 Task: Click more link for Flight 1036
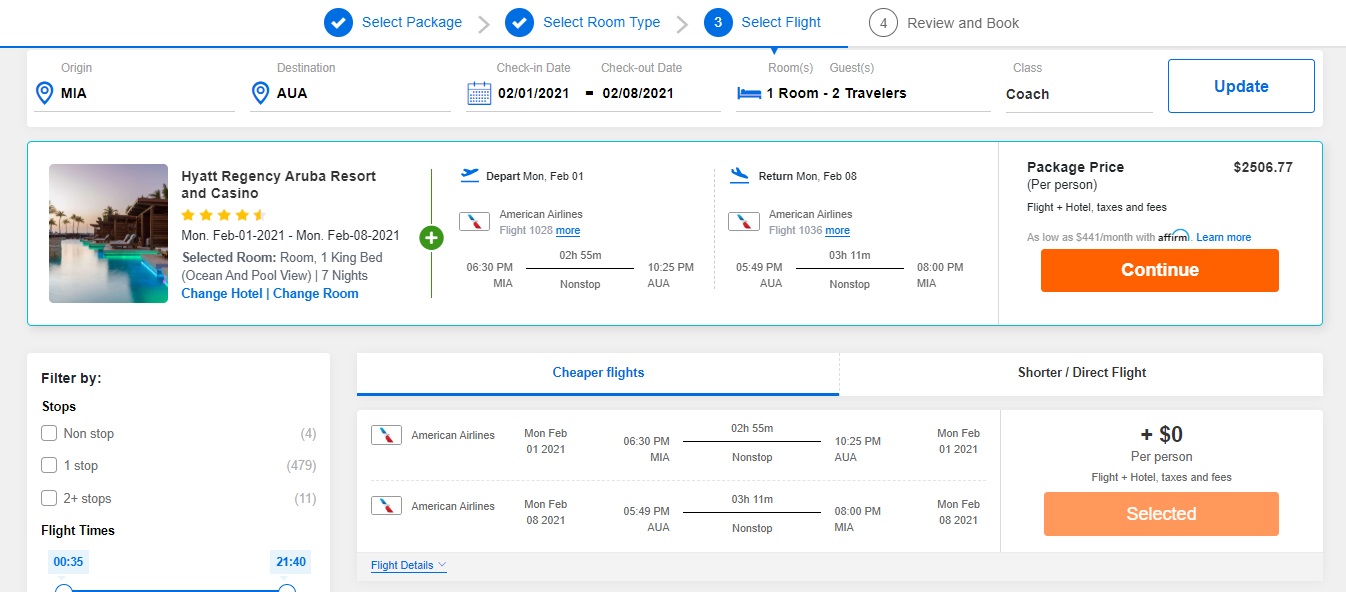837,231
